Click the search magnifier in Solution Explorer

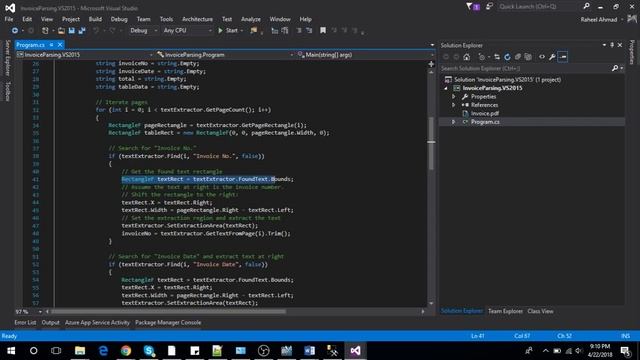615,68
